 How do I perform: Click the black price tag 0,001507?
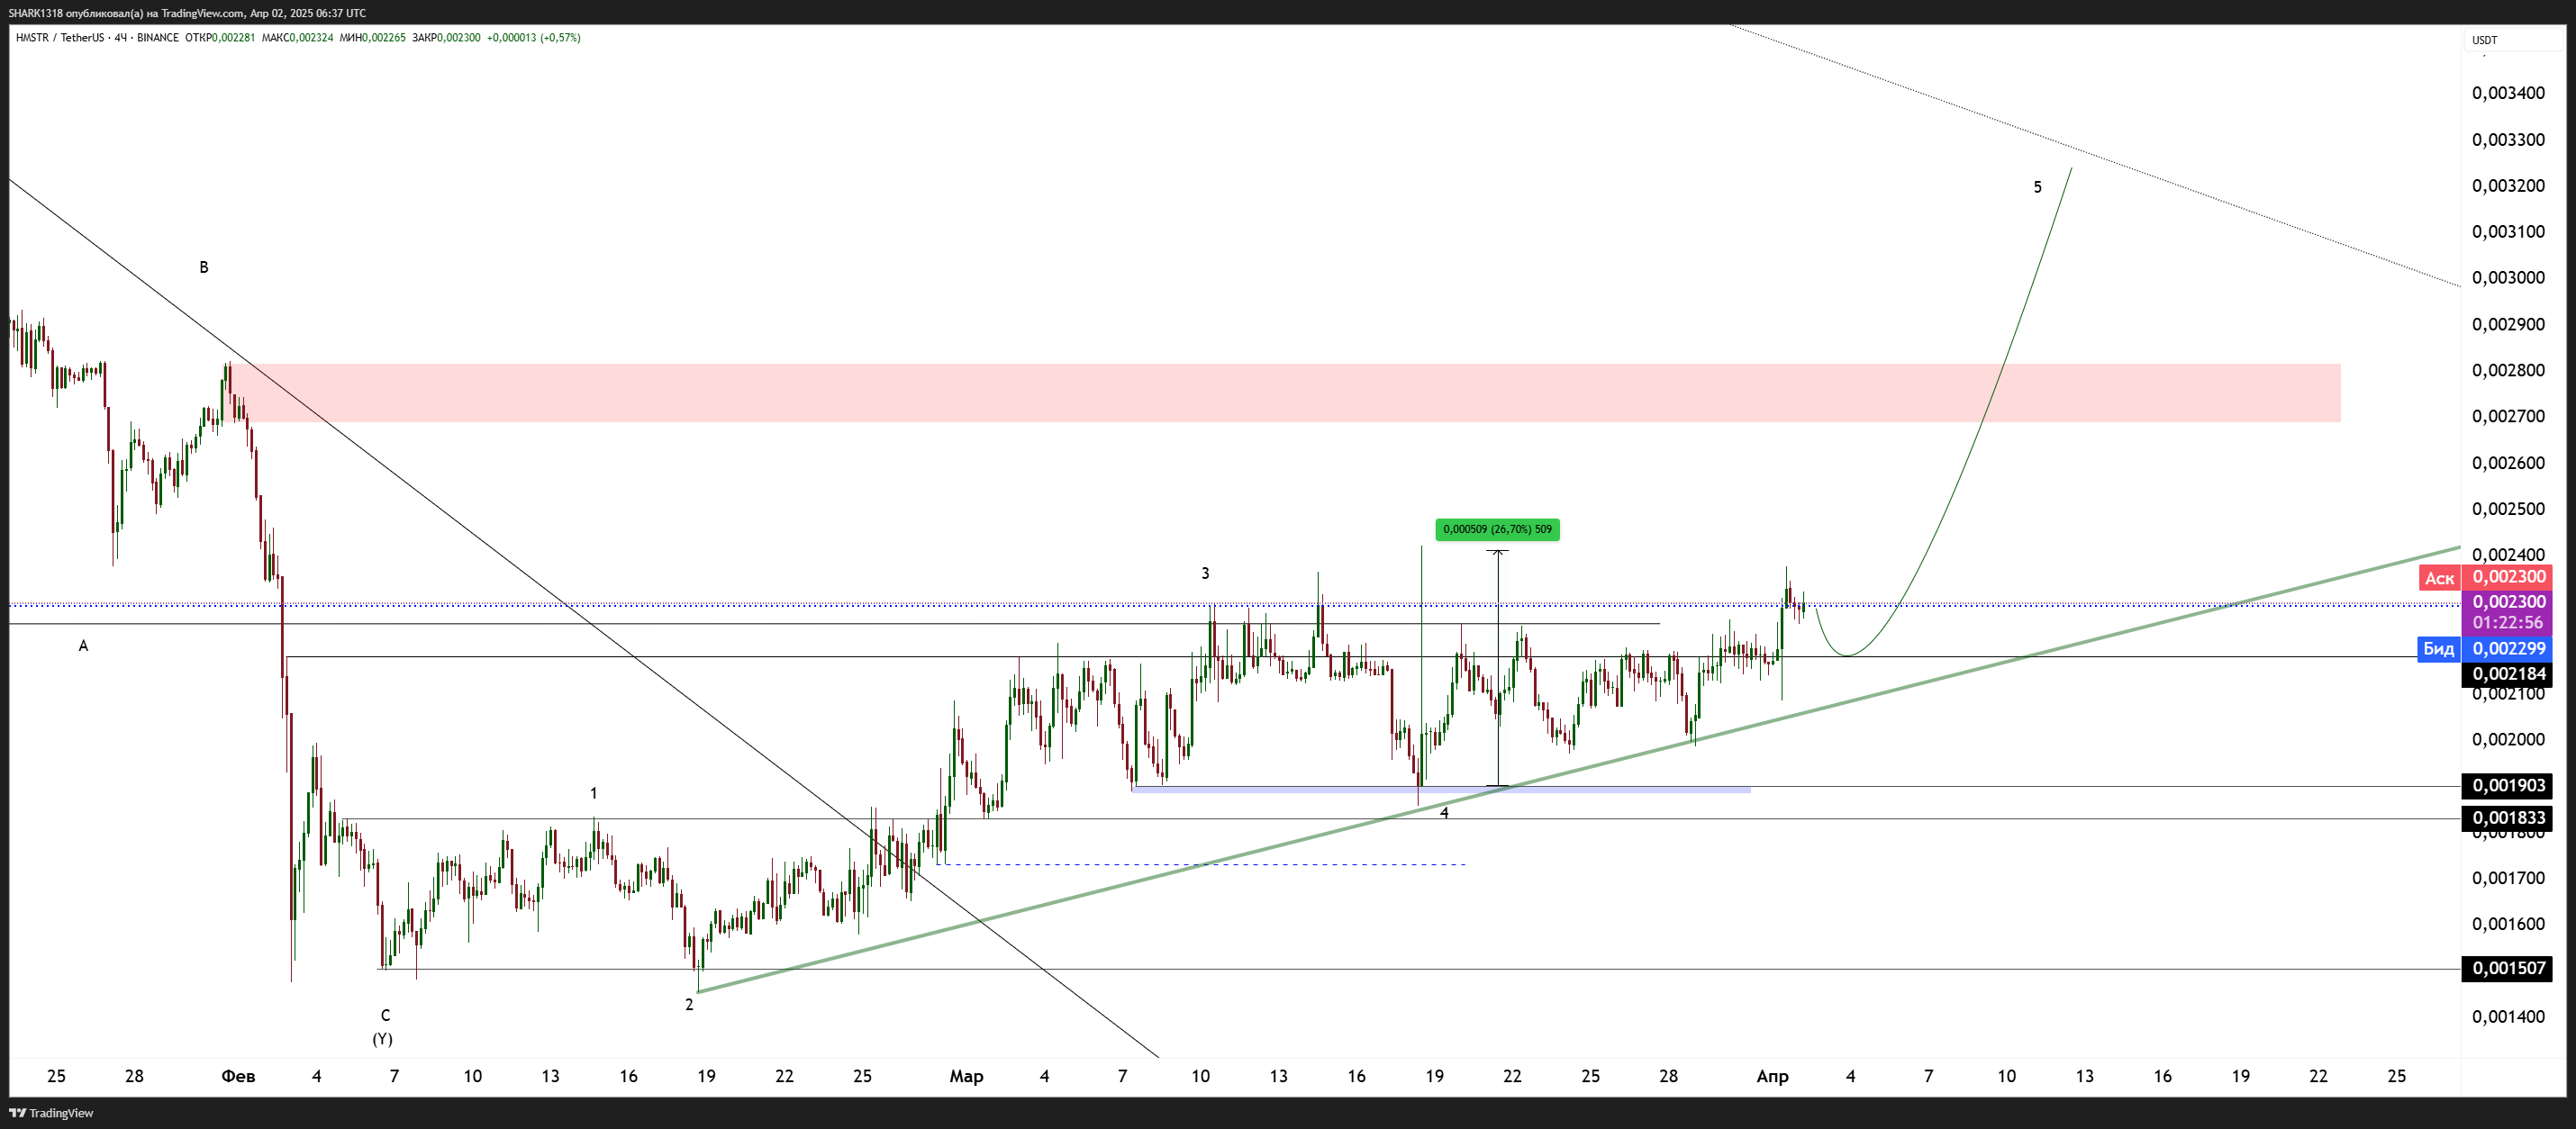(x=2507, y=968)
